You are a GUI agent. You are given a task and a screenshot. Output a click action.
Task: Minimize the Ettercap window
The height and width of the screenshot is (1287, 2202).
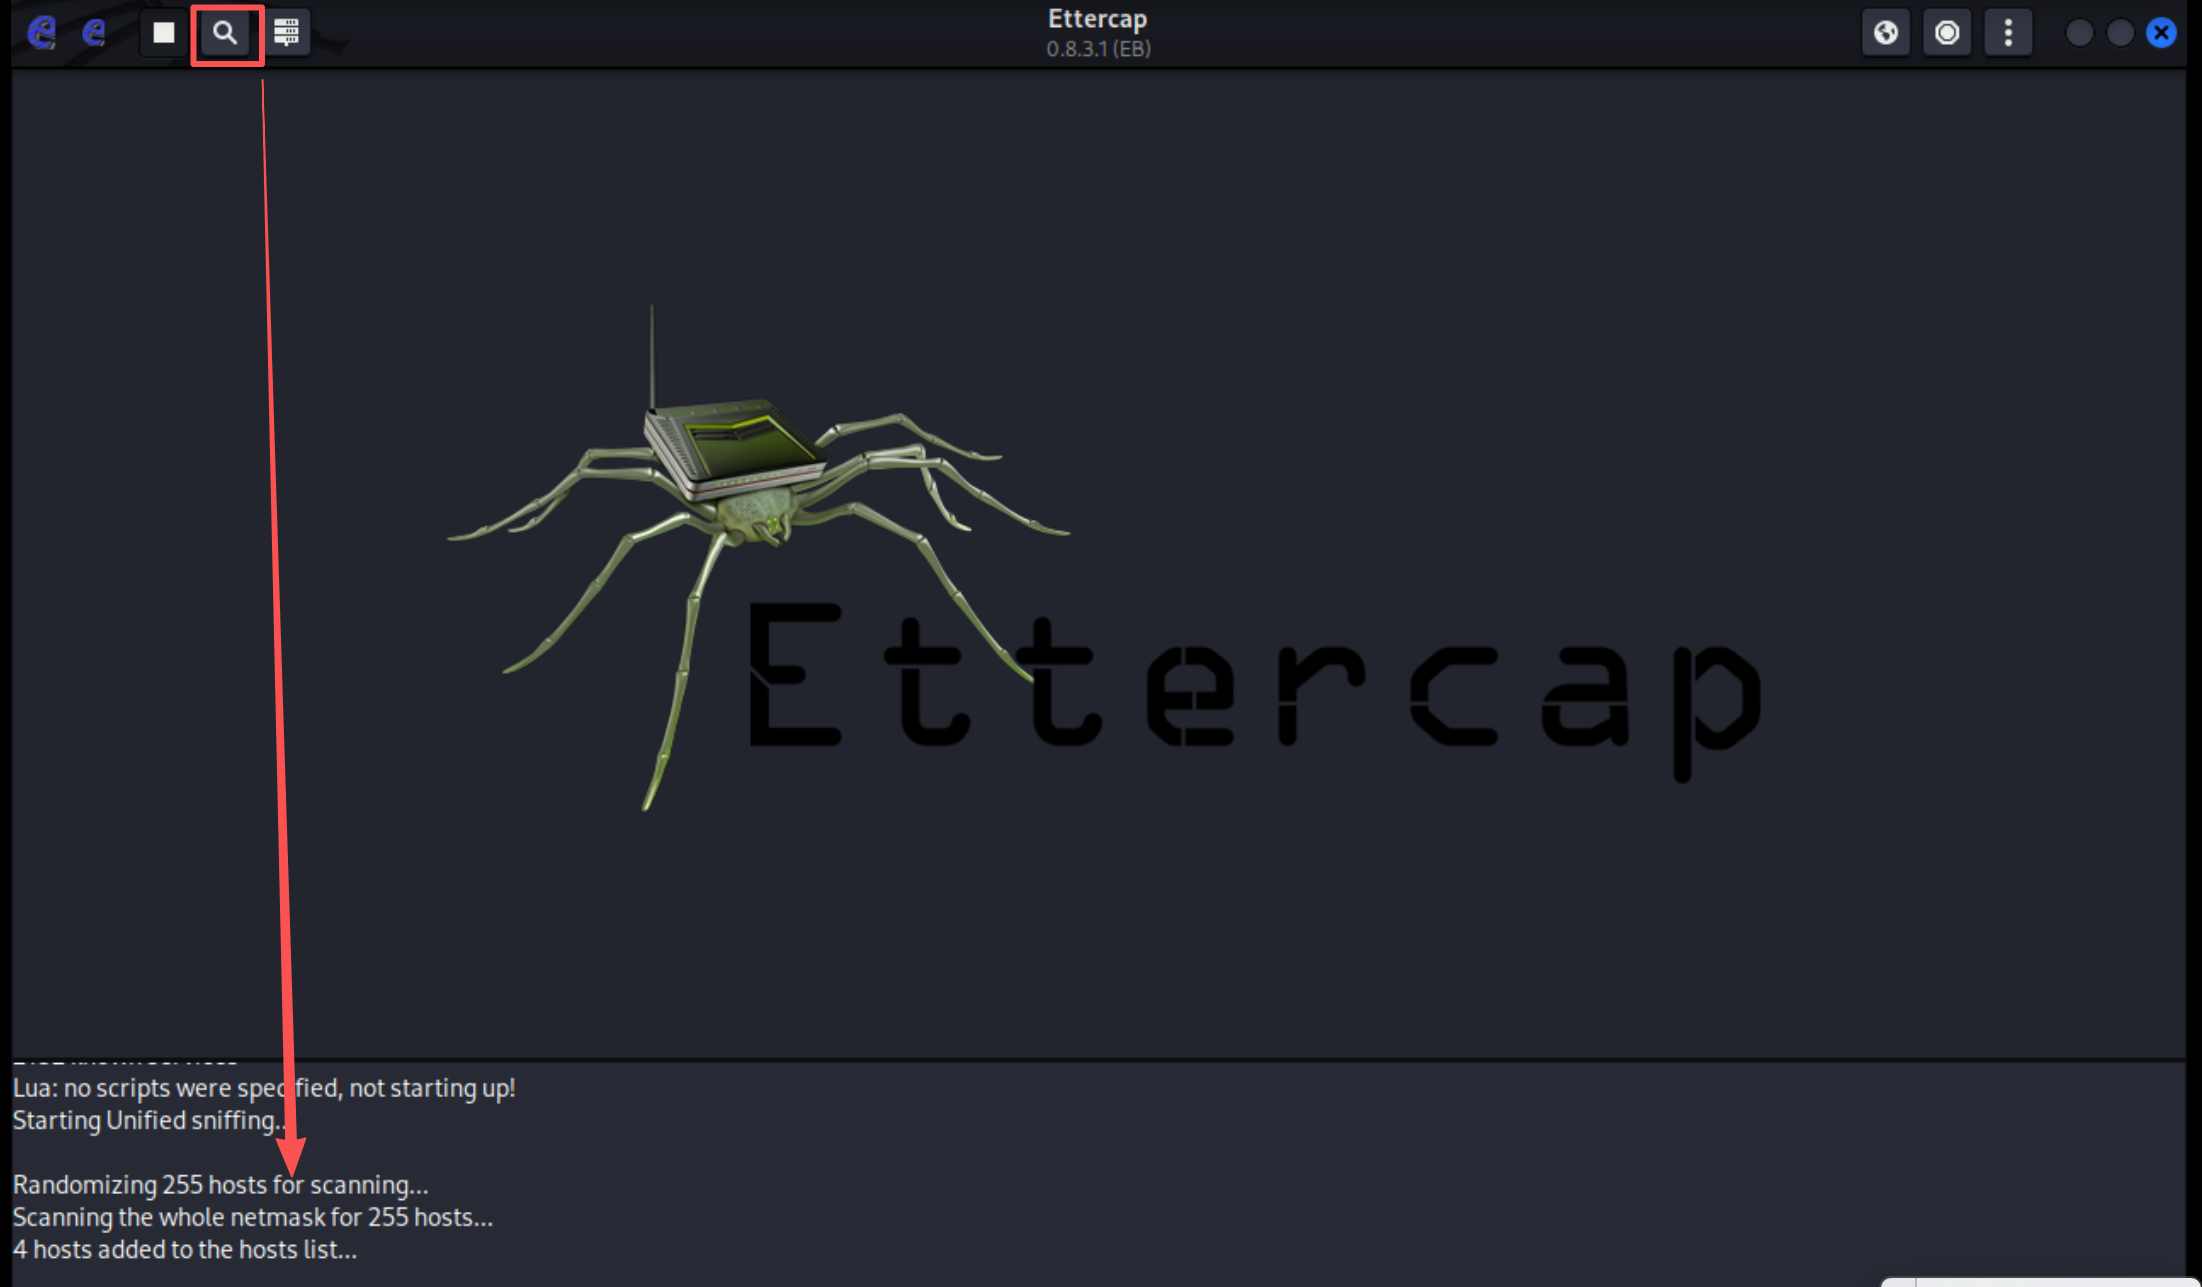point(2079,33)
